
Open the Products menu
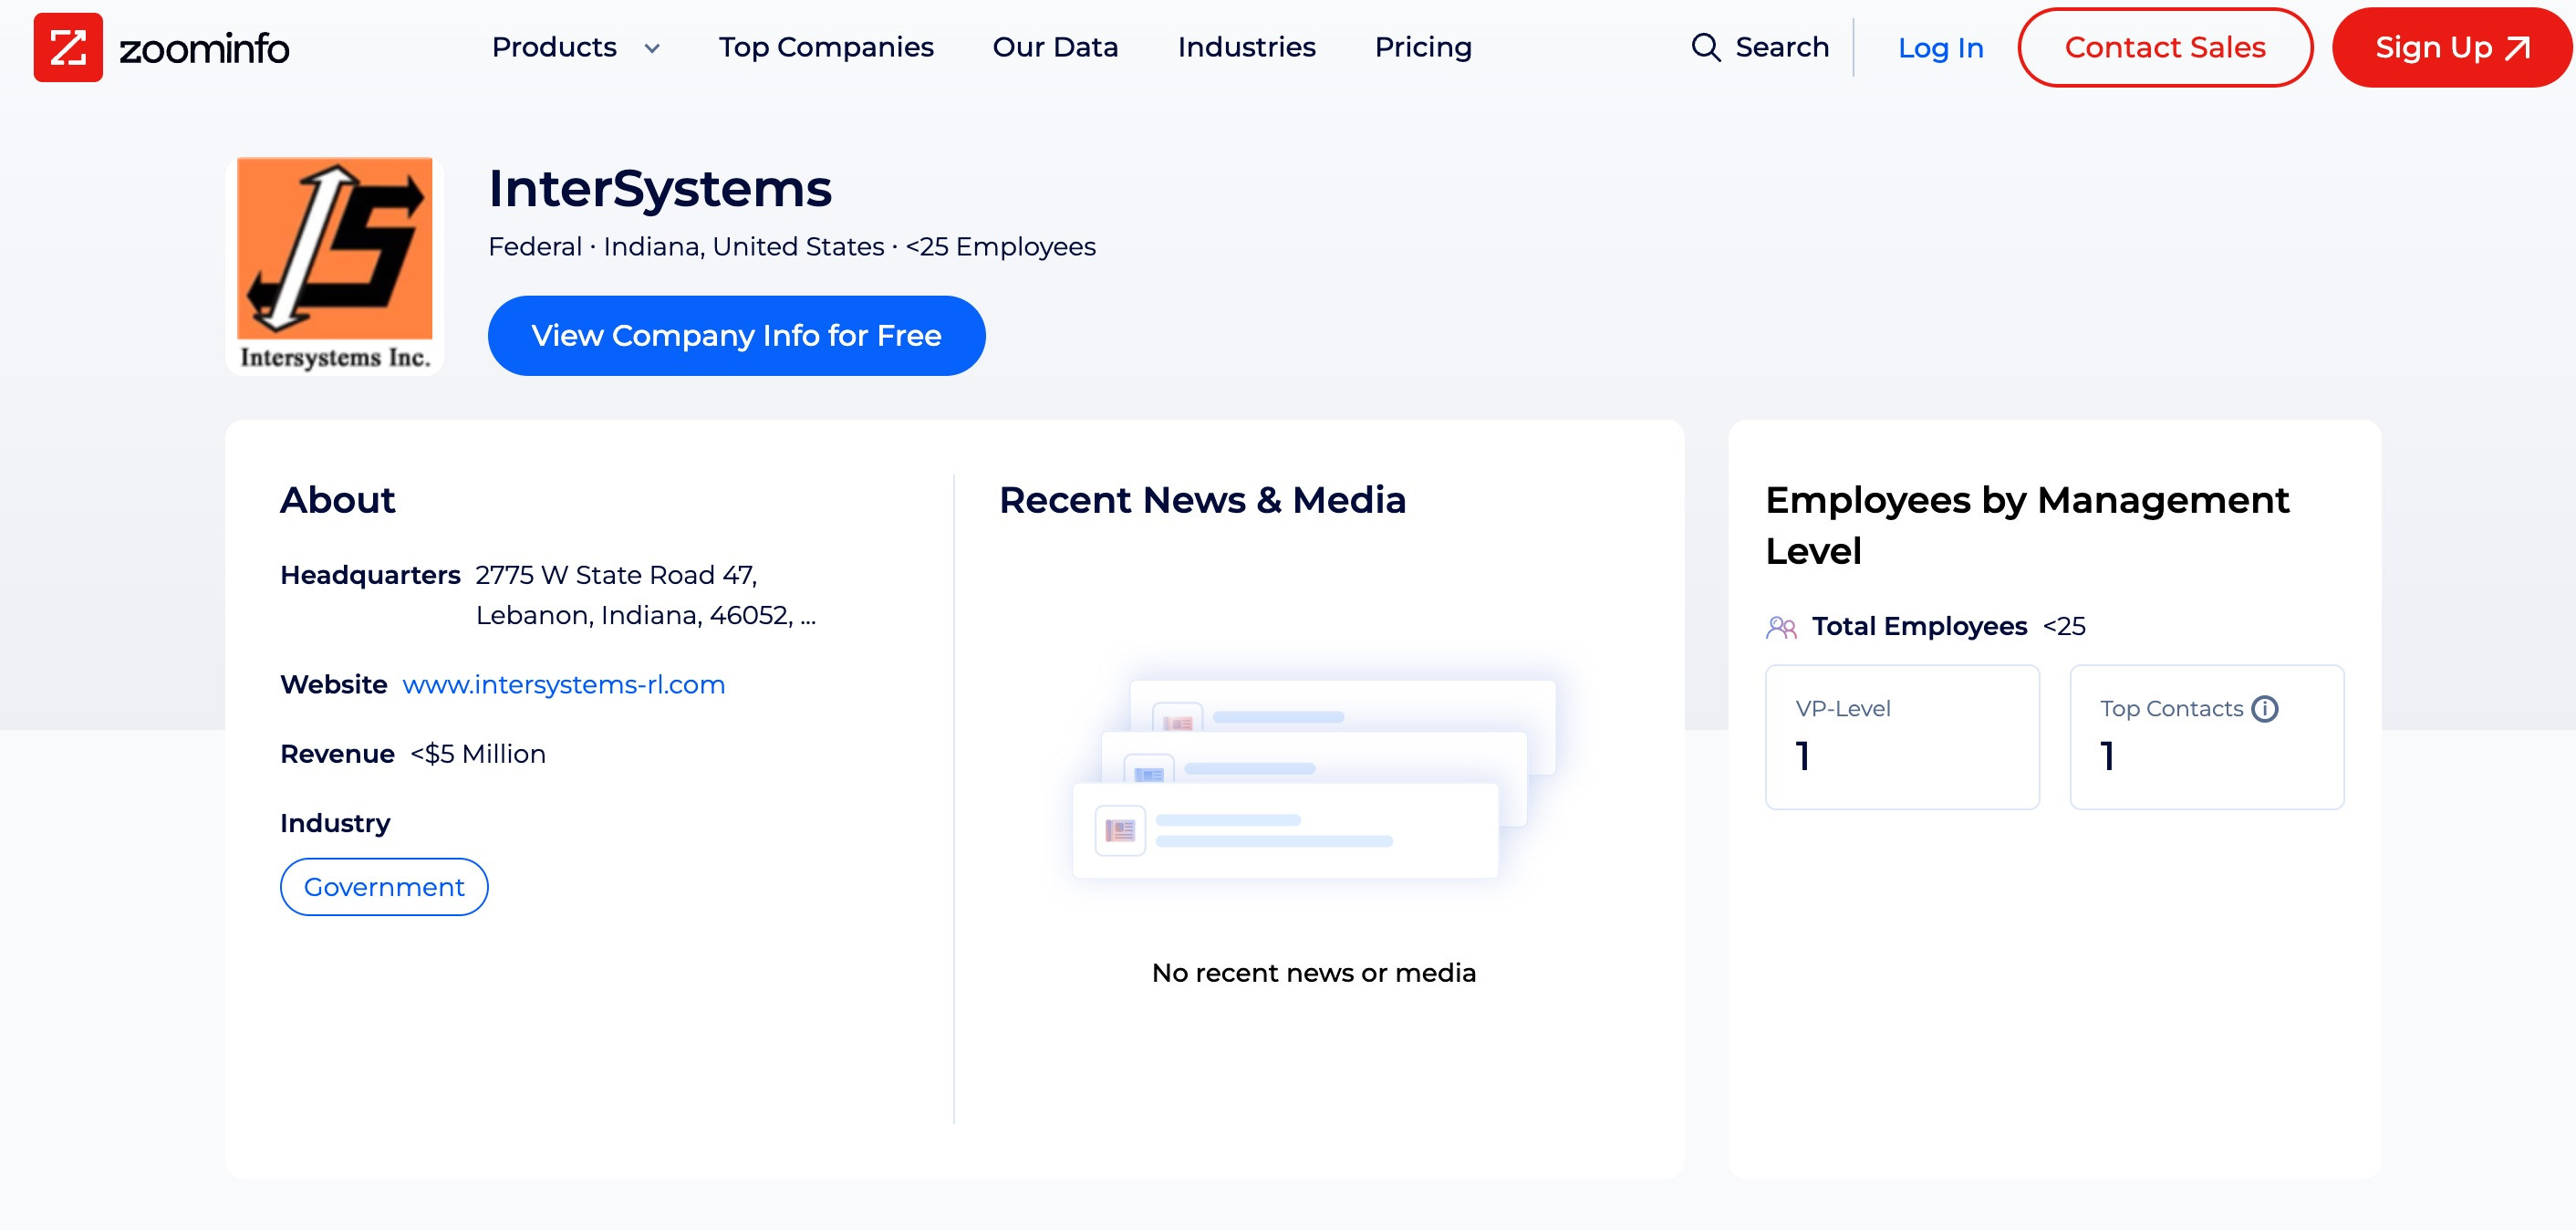(x=554, y=47)
